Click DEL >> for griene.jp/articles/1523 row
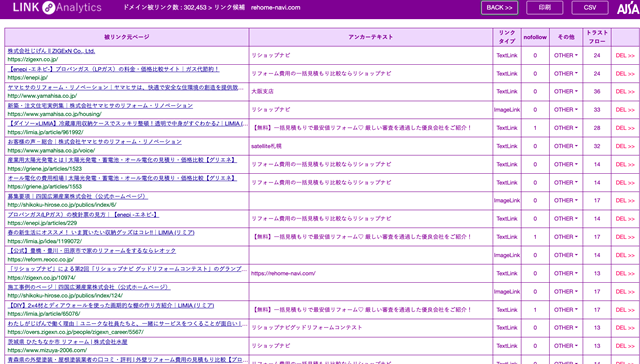The image size is (640, 364). [625, 164]
